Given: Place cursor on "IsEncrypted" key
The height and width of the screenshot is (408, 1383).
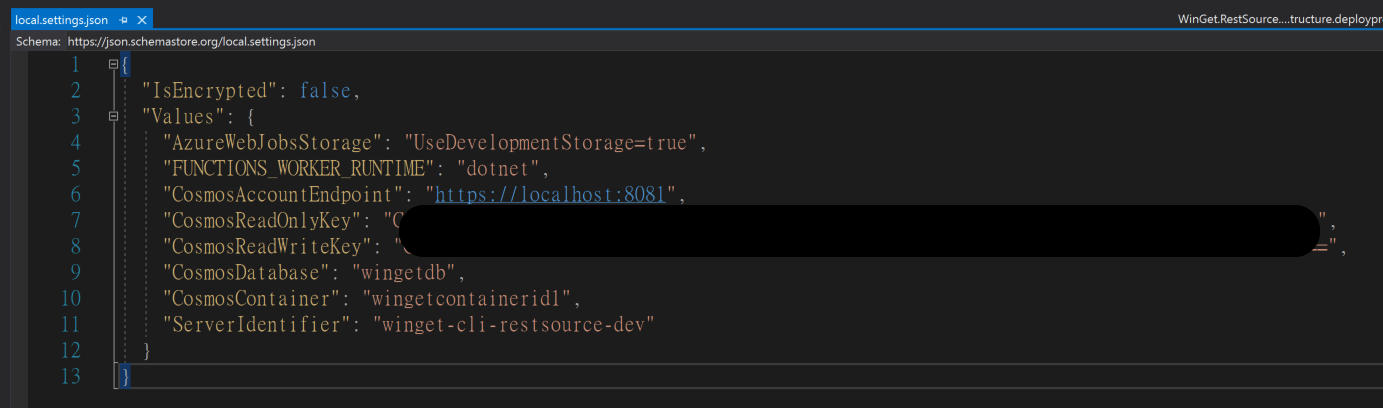Looking at the screenshot, I should pyautogui.click(x=209, y=90).
